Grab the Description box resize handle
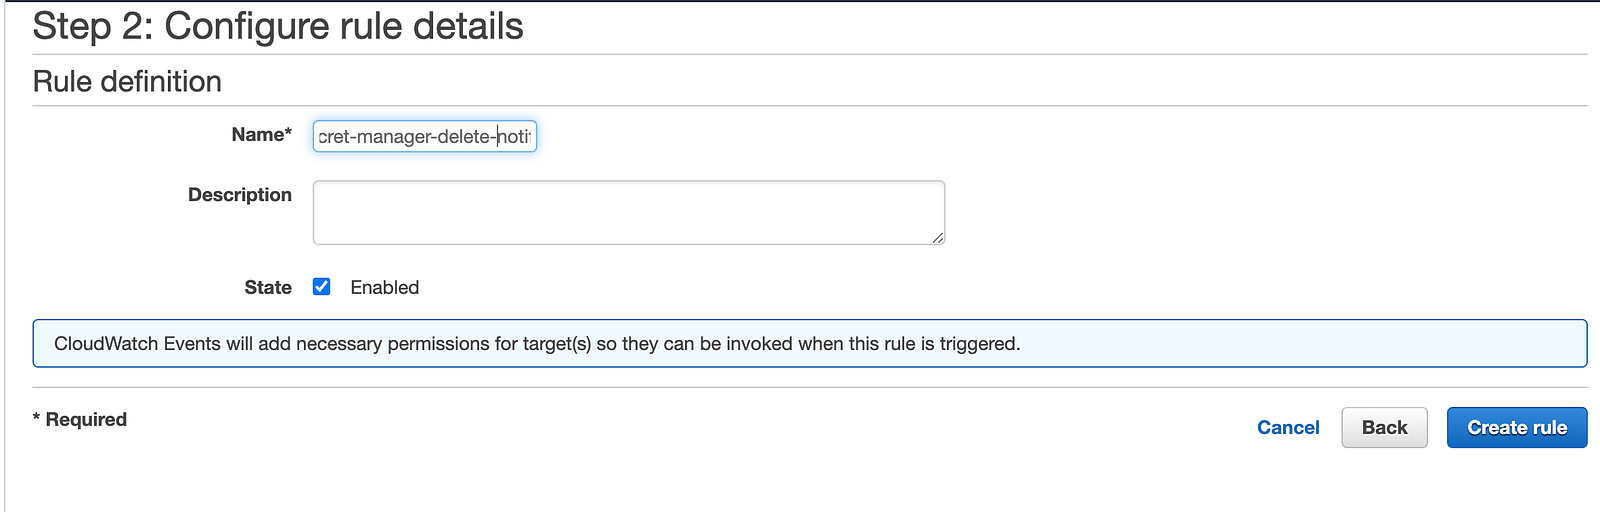1600x512 pixels. pyautogui.click(x=938, y=238)
